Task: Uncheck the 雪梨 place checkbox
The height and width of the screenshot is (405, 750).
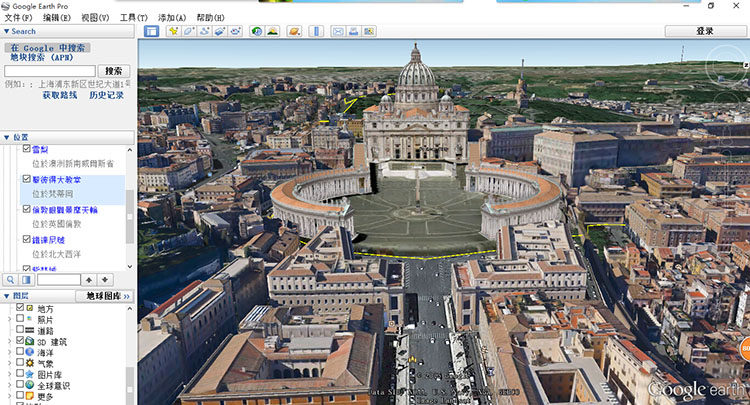Action: pyautogui.click(x=27, y=149)
